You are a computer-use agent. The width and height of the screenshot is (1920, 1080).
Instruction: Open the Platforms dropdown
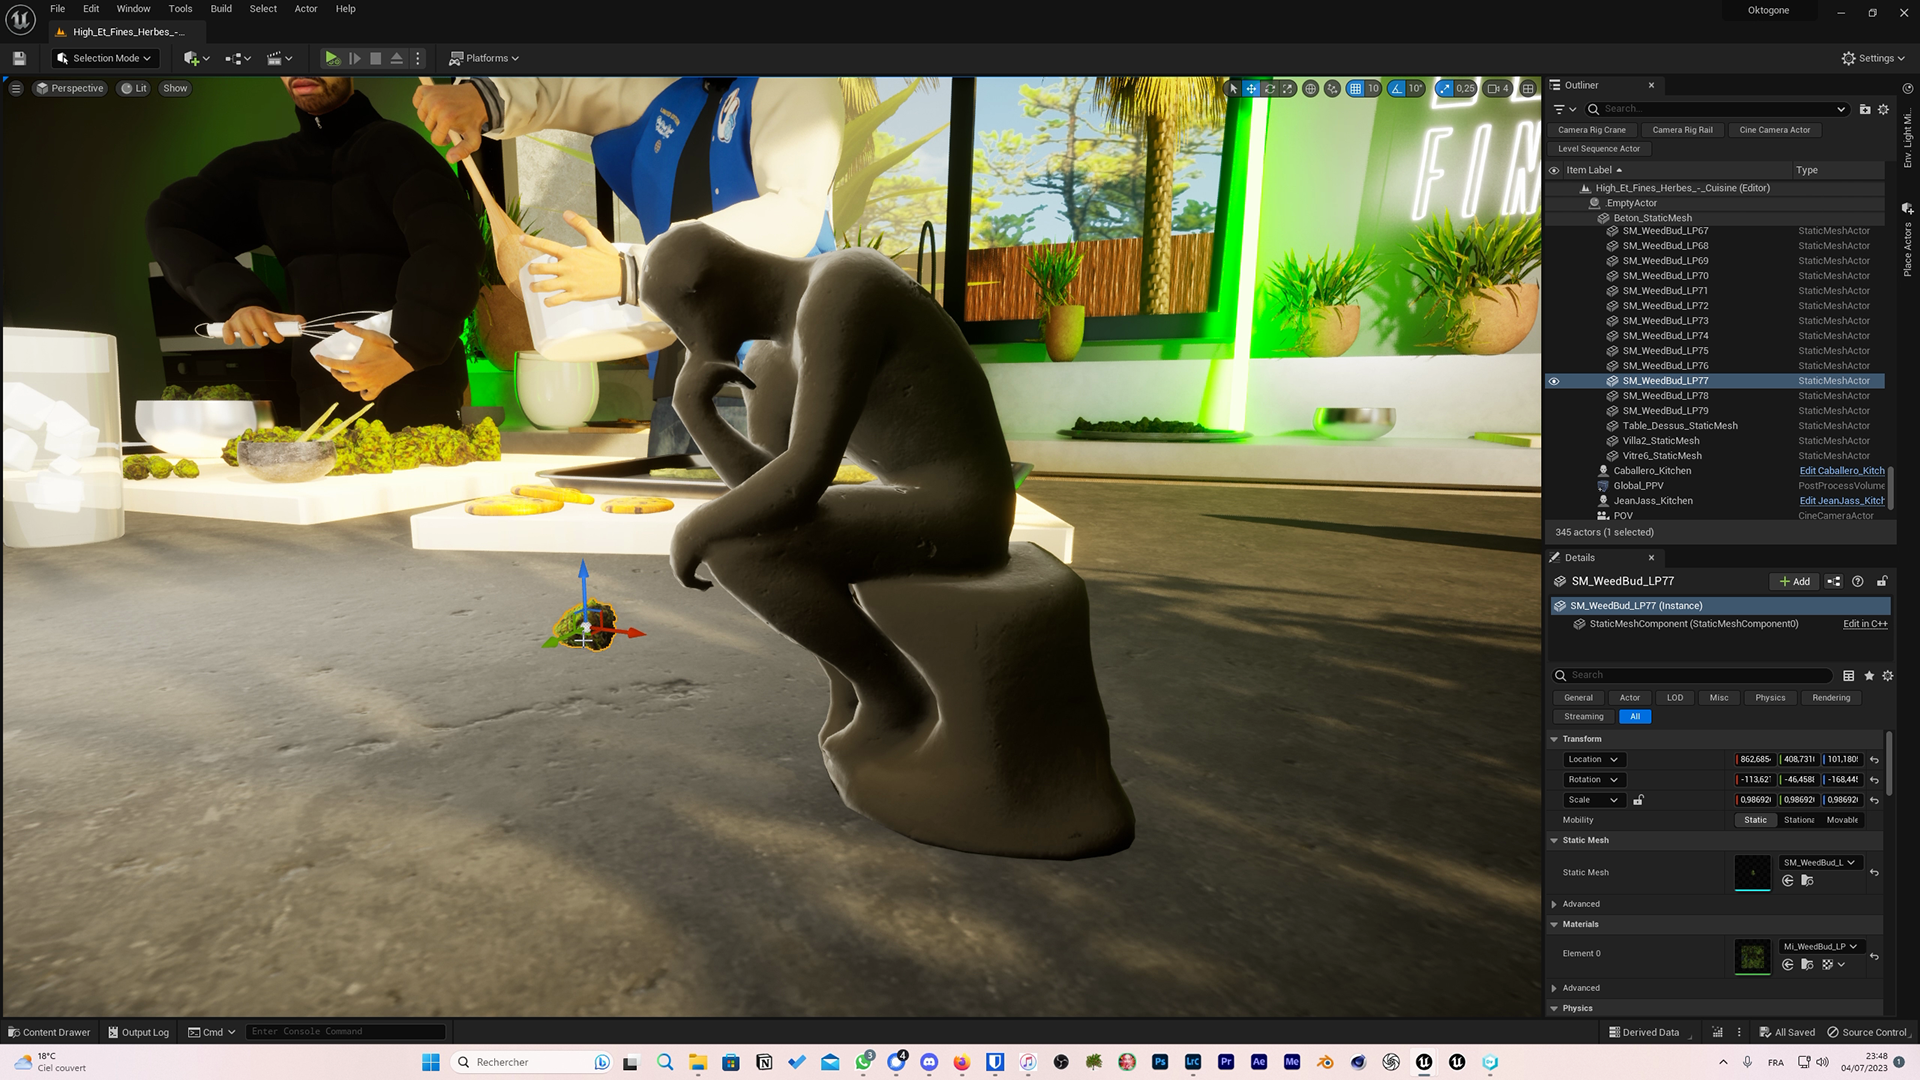[484, 58]
